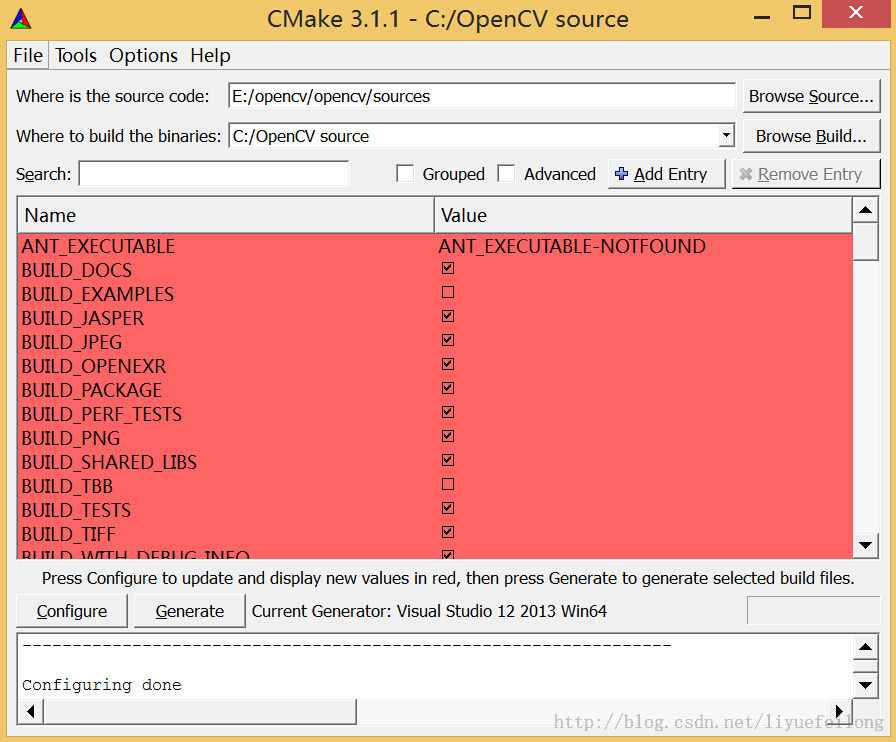This screenshot has height=742, width=896.
Task: Check the BUILD_EXAMPLES checkbox
Action: click(x=448, y=292)
